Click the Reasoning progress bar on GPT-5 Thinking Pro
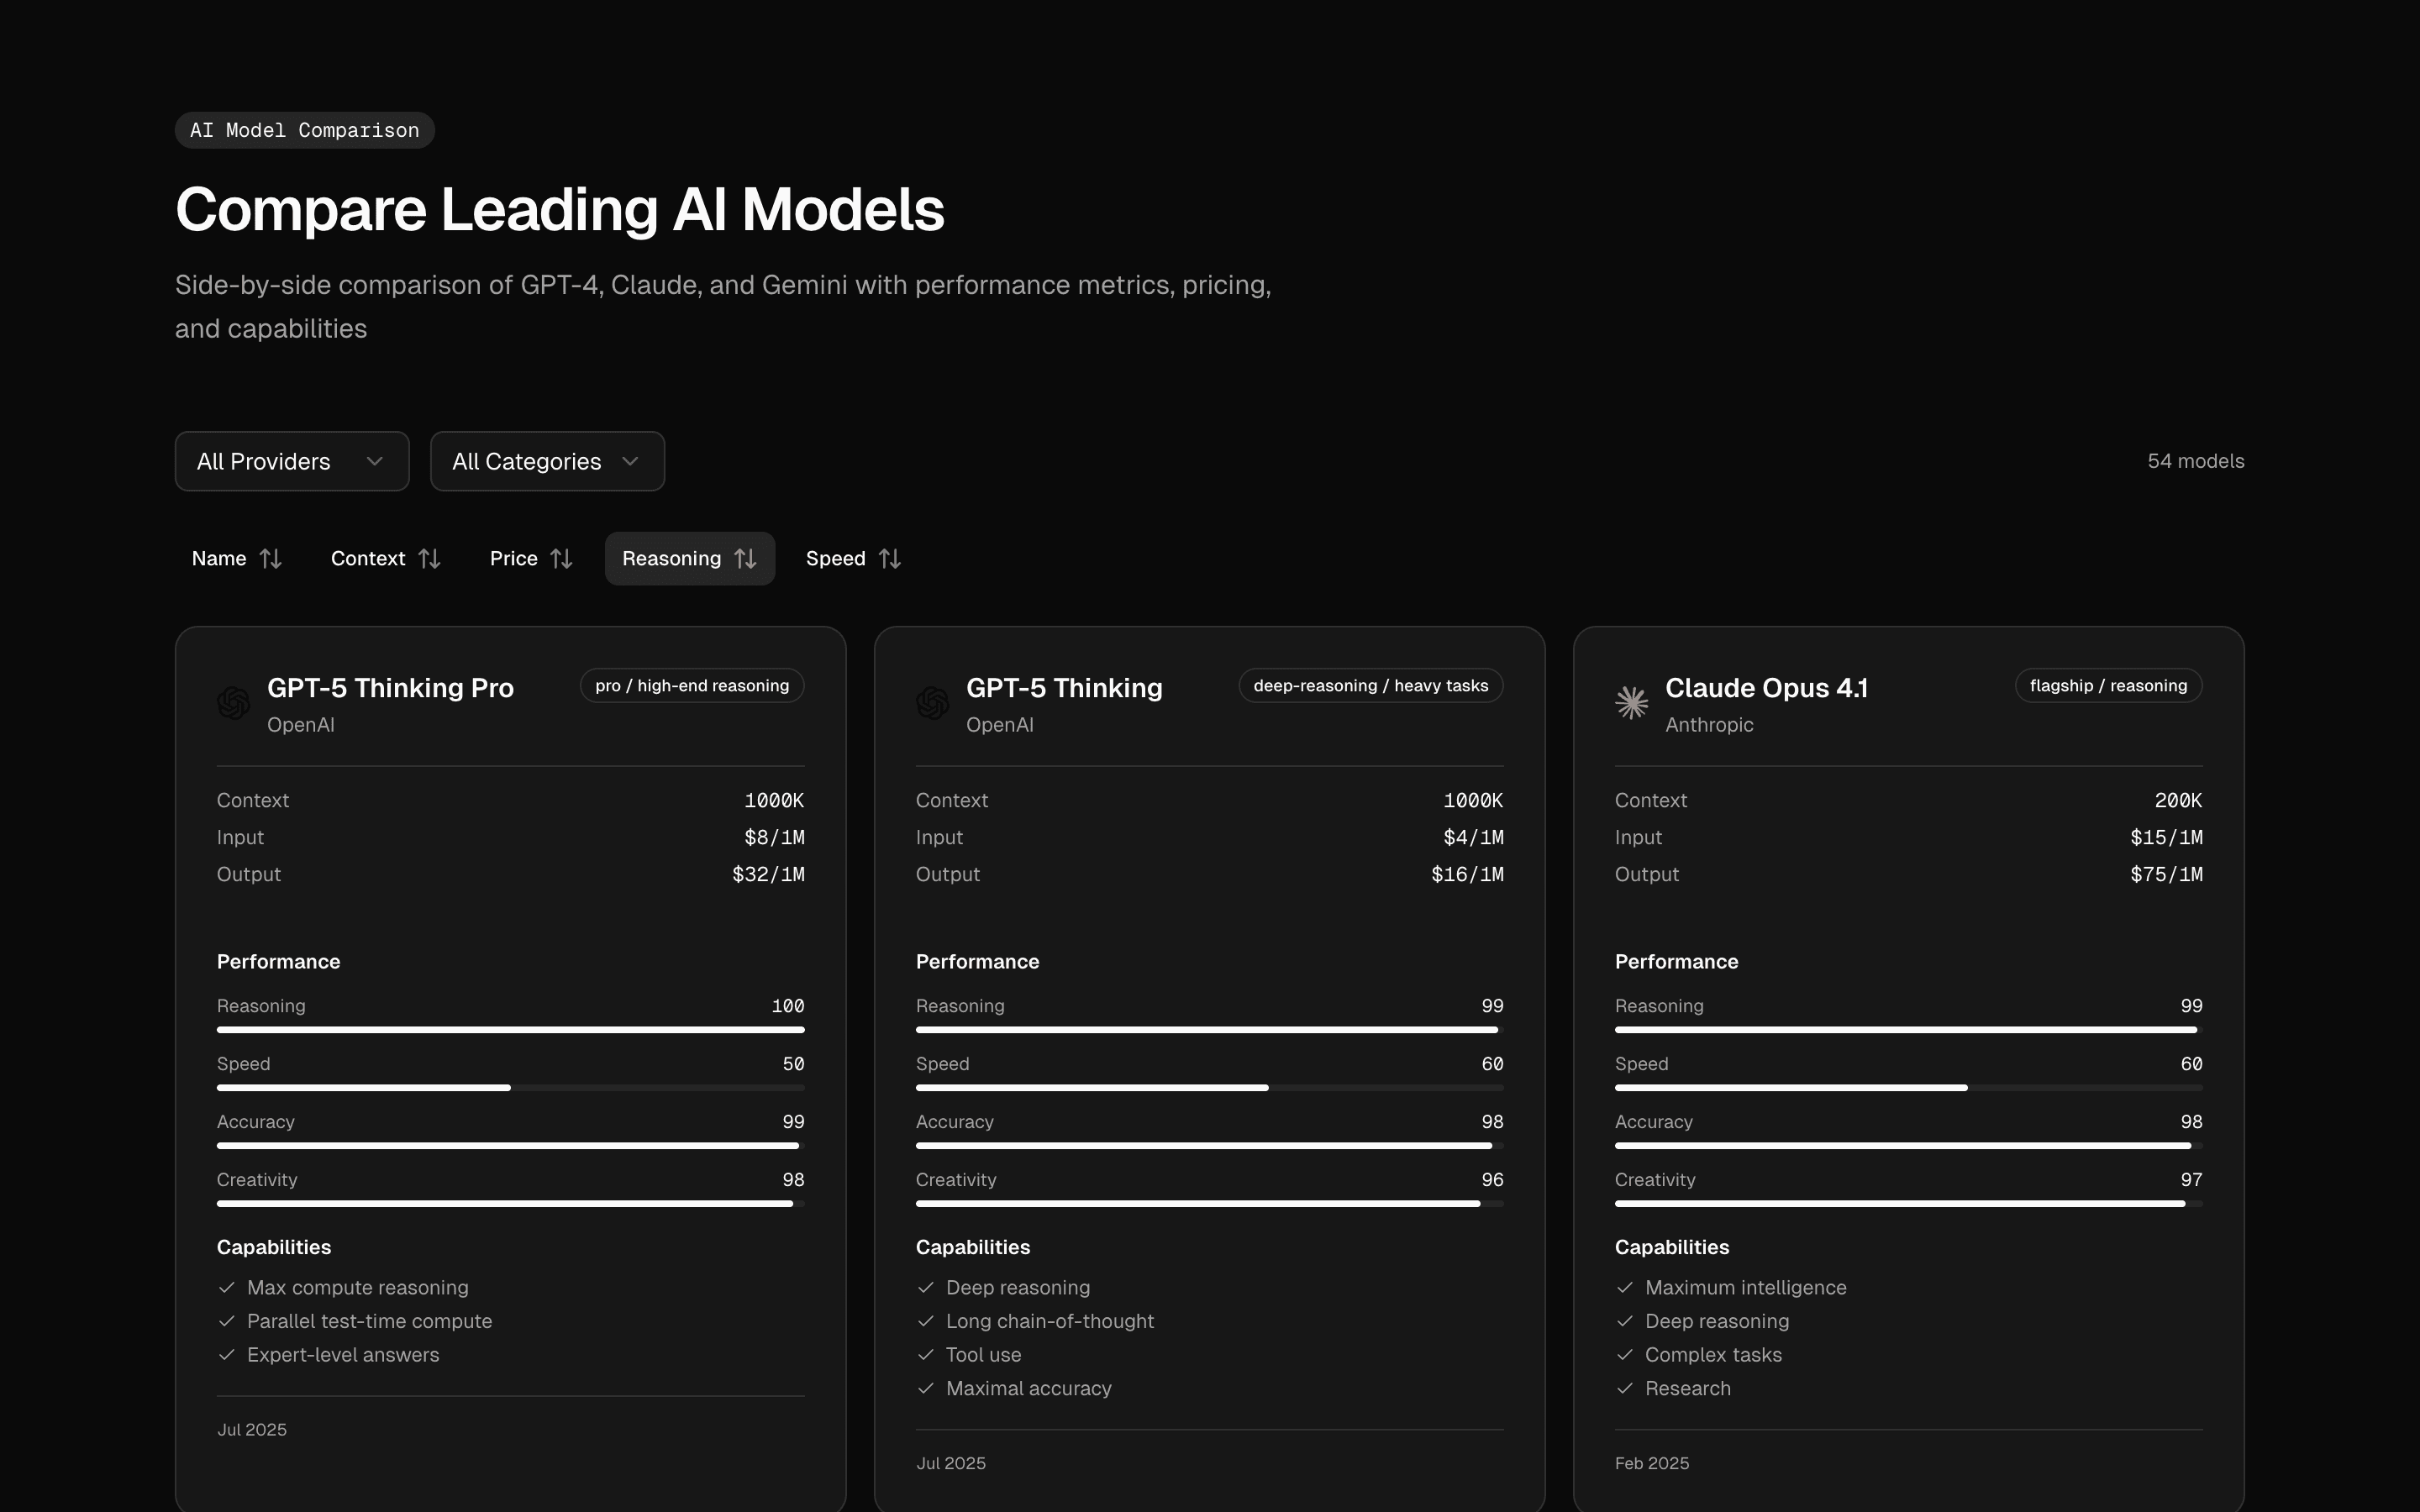2420x1512 pixels. (509, 1029)
